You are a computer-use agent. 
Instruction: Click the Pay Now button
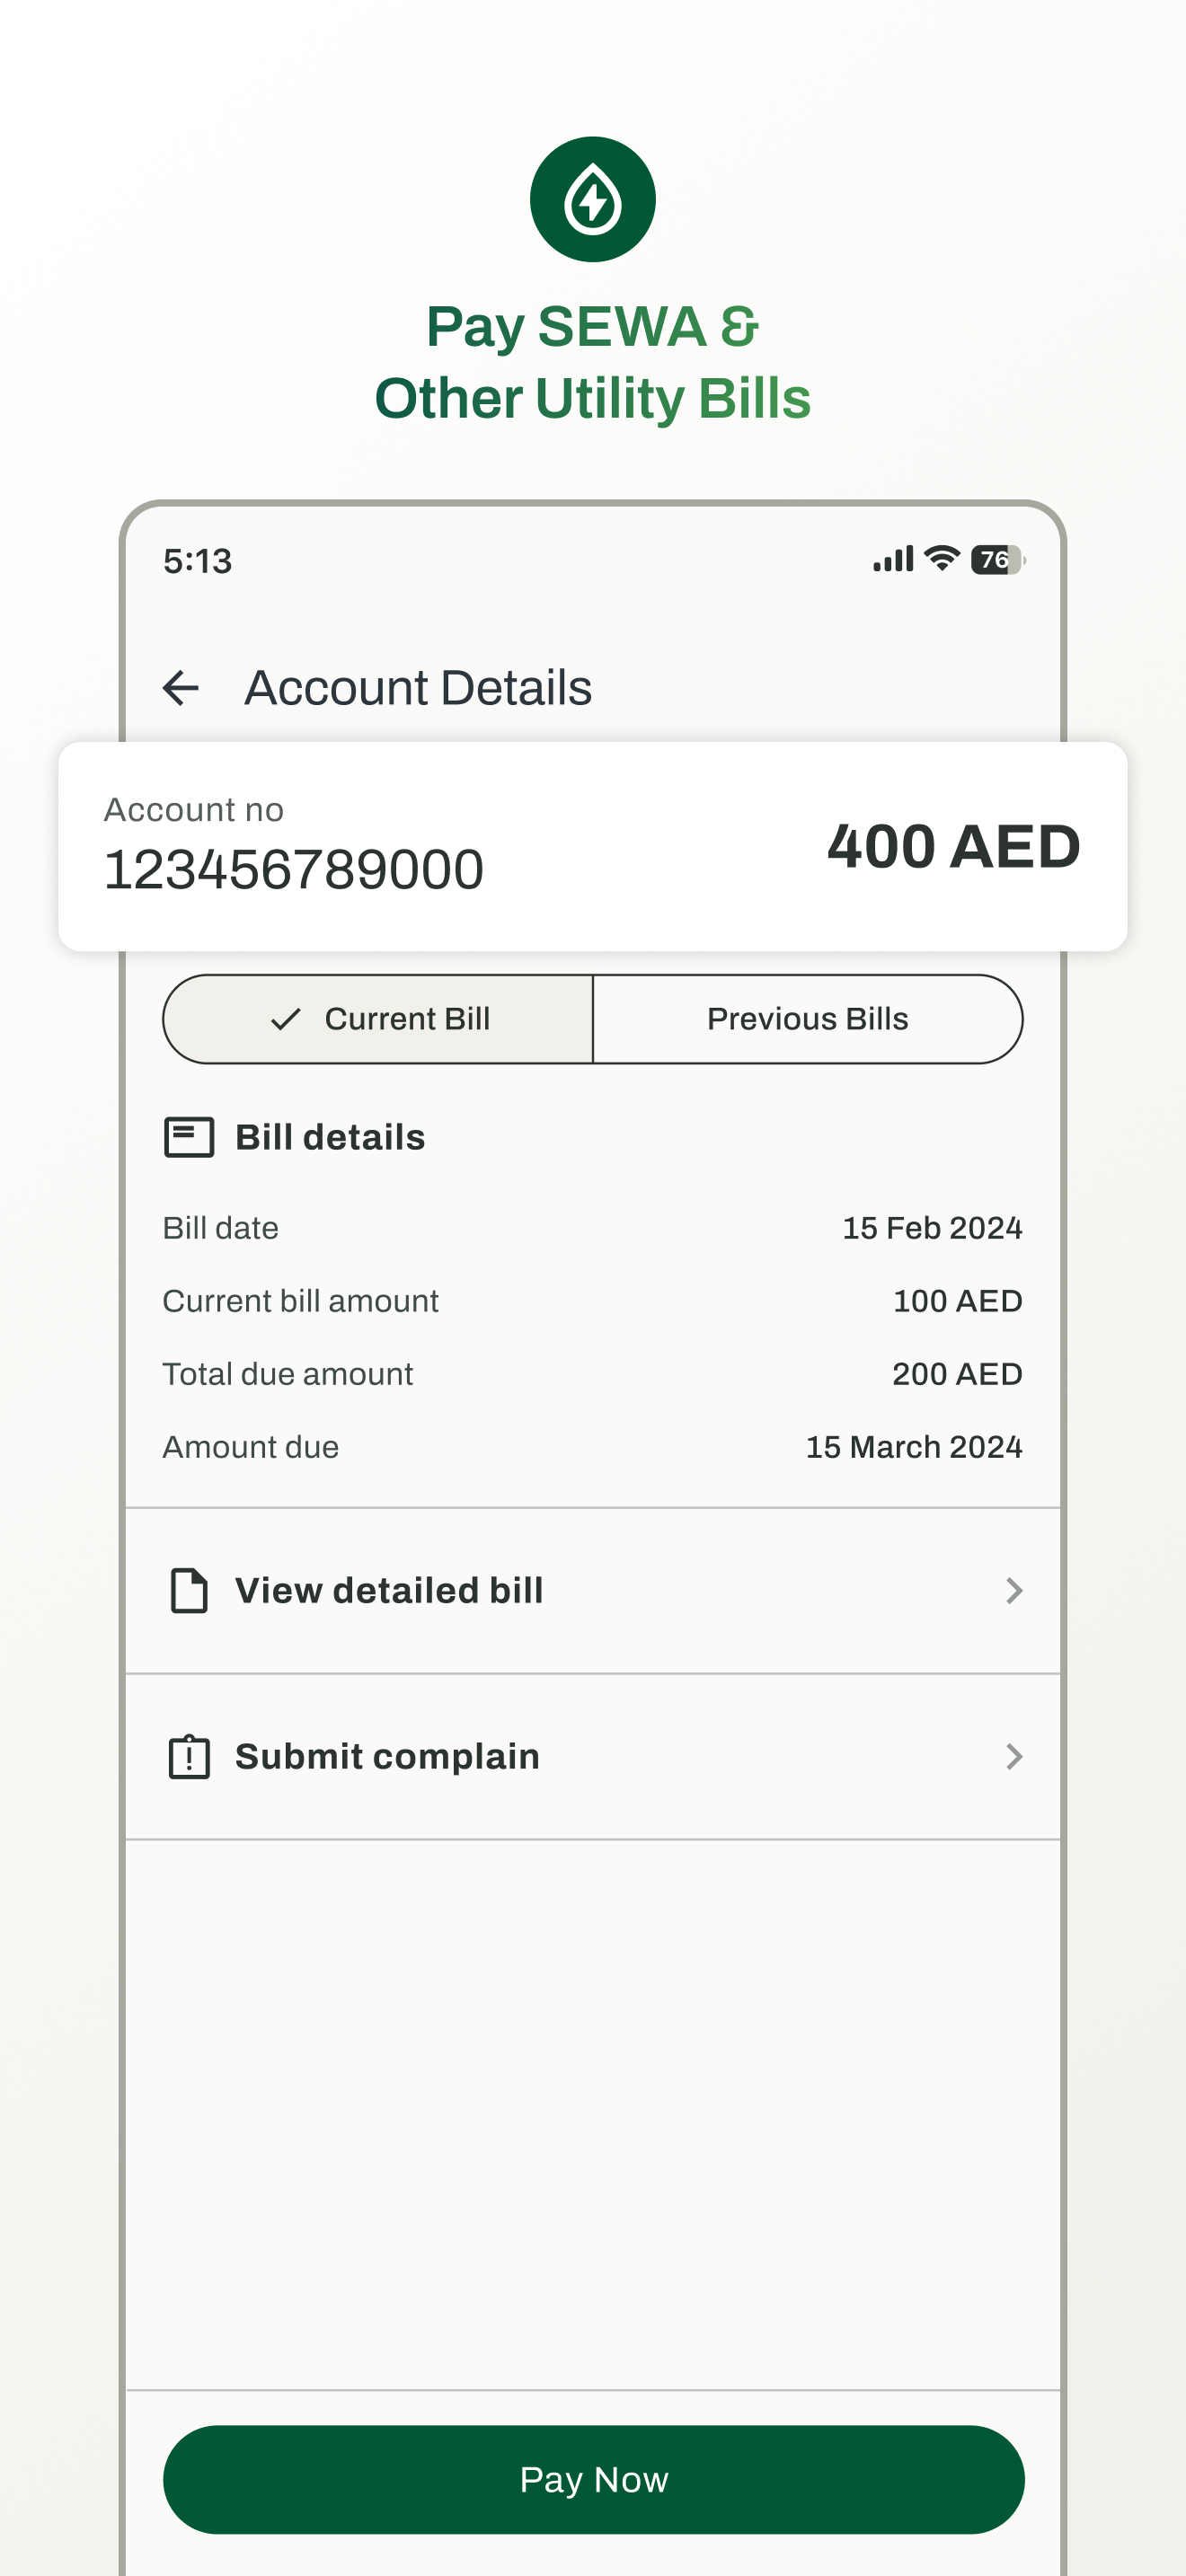pos(593,2480)
